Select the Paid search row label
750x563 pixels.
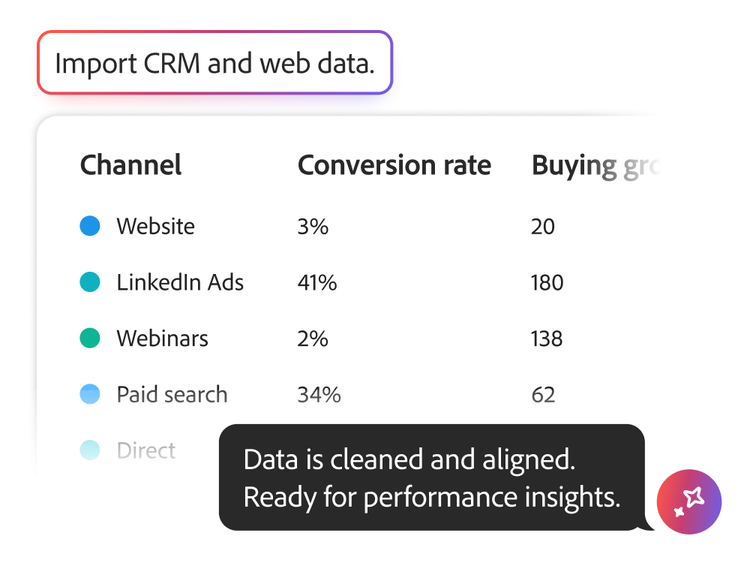coord(172,395)
